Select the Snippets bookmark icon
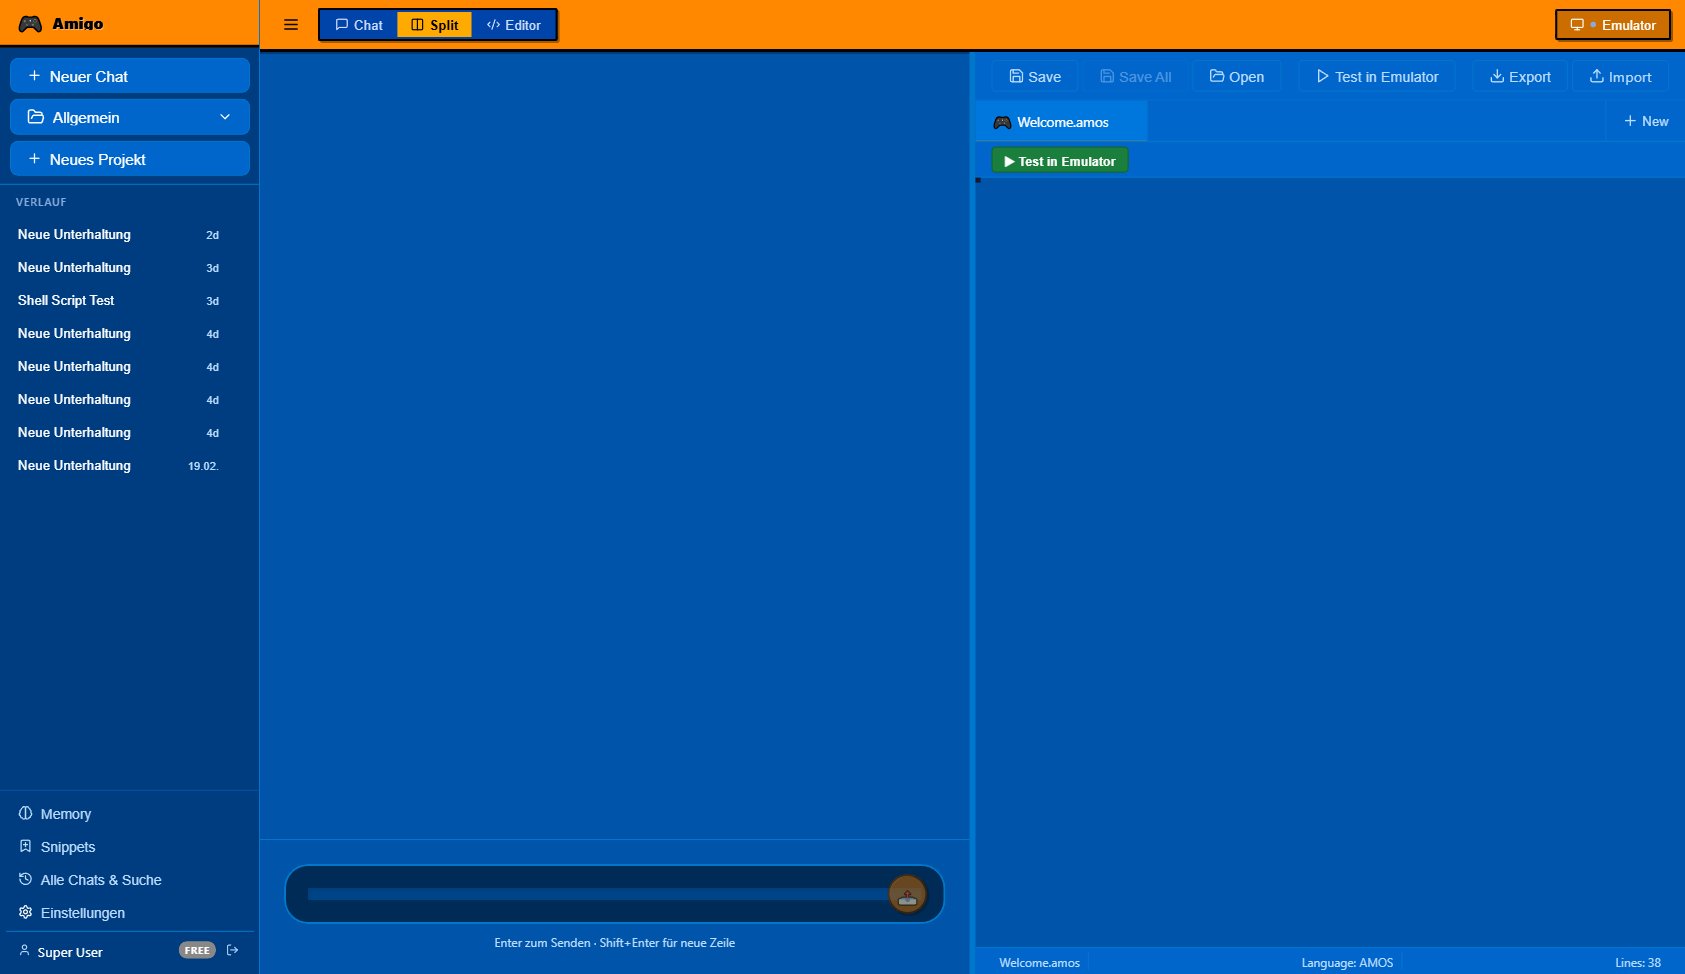 [25, 846]
